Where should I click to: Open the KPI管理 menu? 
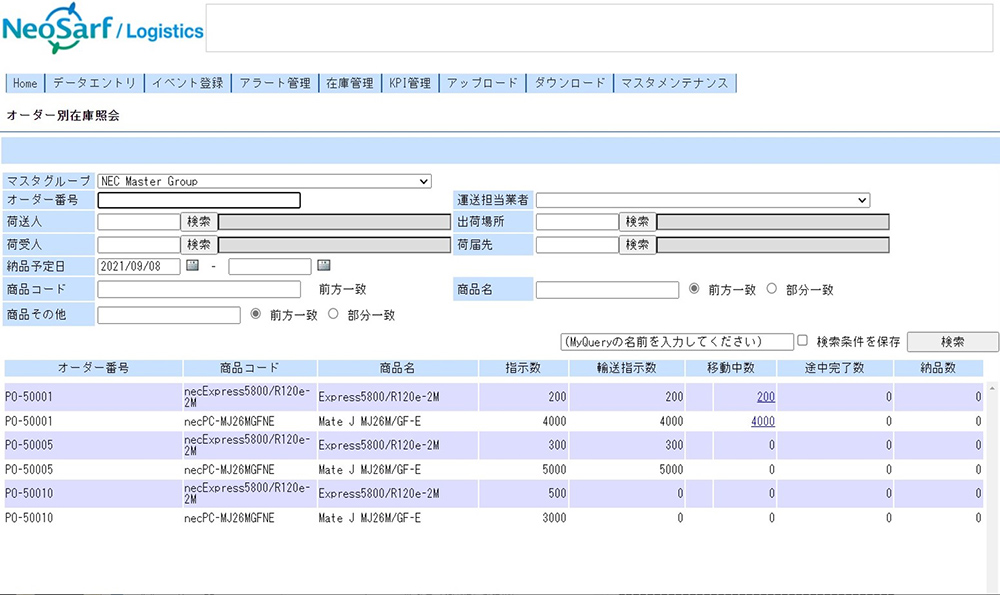click(409, 83)
